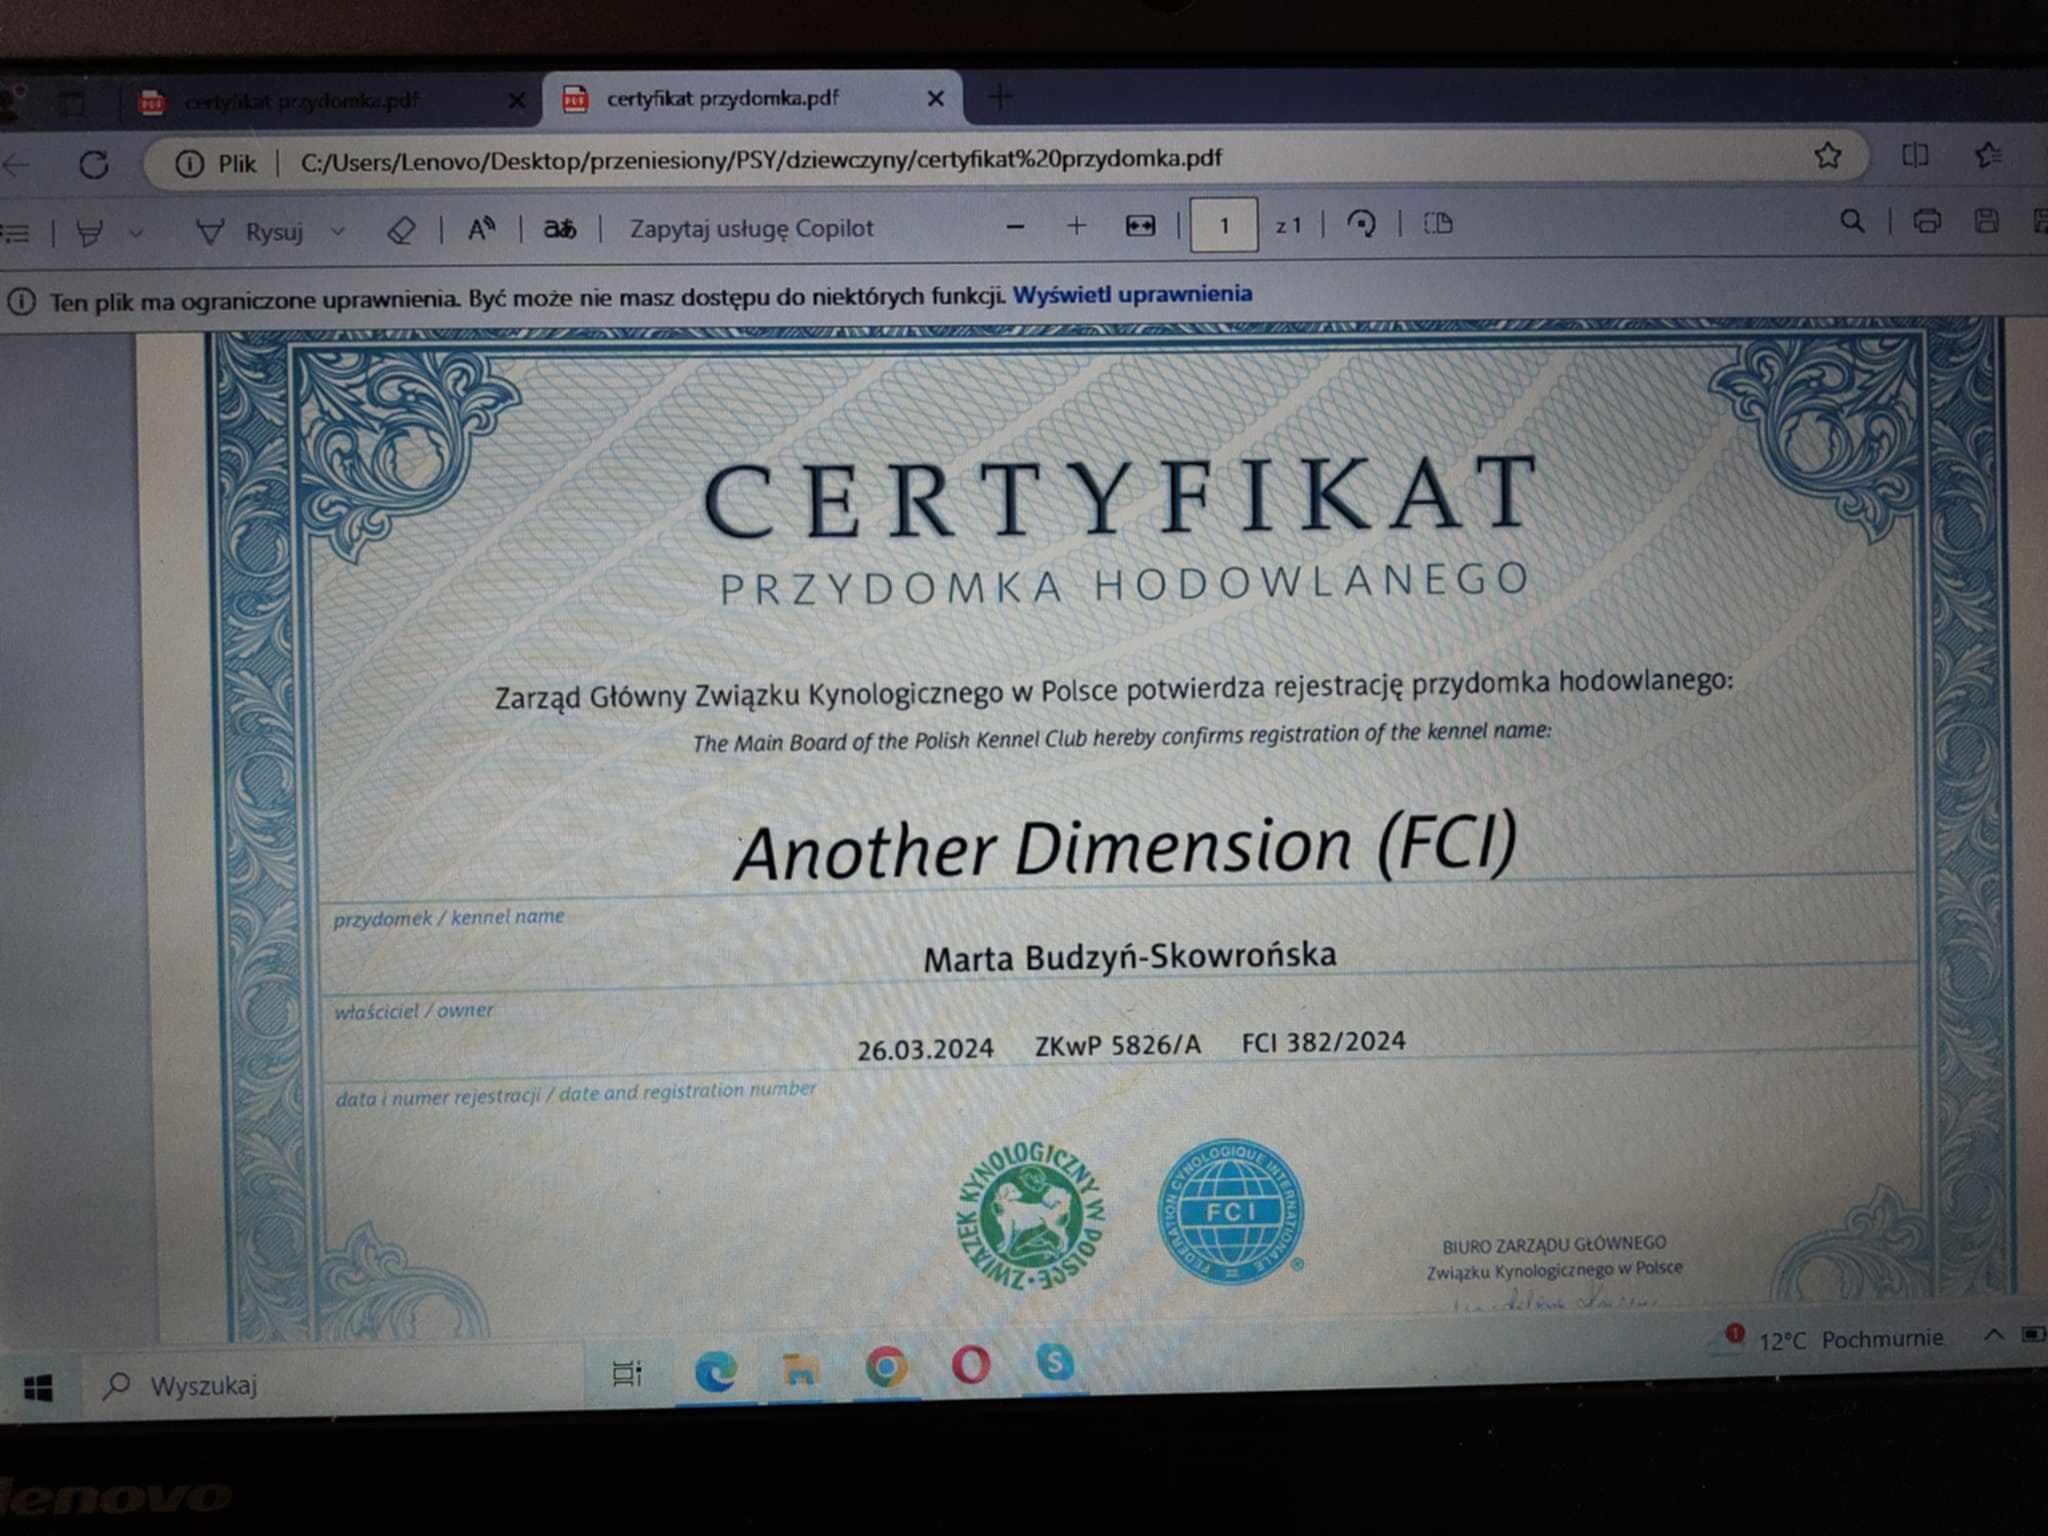Save the PDF with the disk icon

tap(1986, 221)
